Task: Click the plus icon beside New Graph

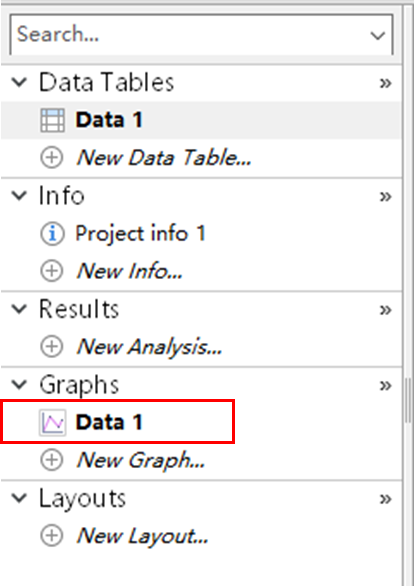Action: 52,460
